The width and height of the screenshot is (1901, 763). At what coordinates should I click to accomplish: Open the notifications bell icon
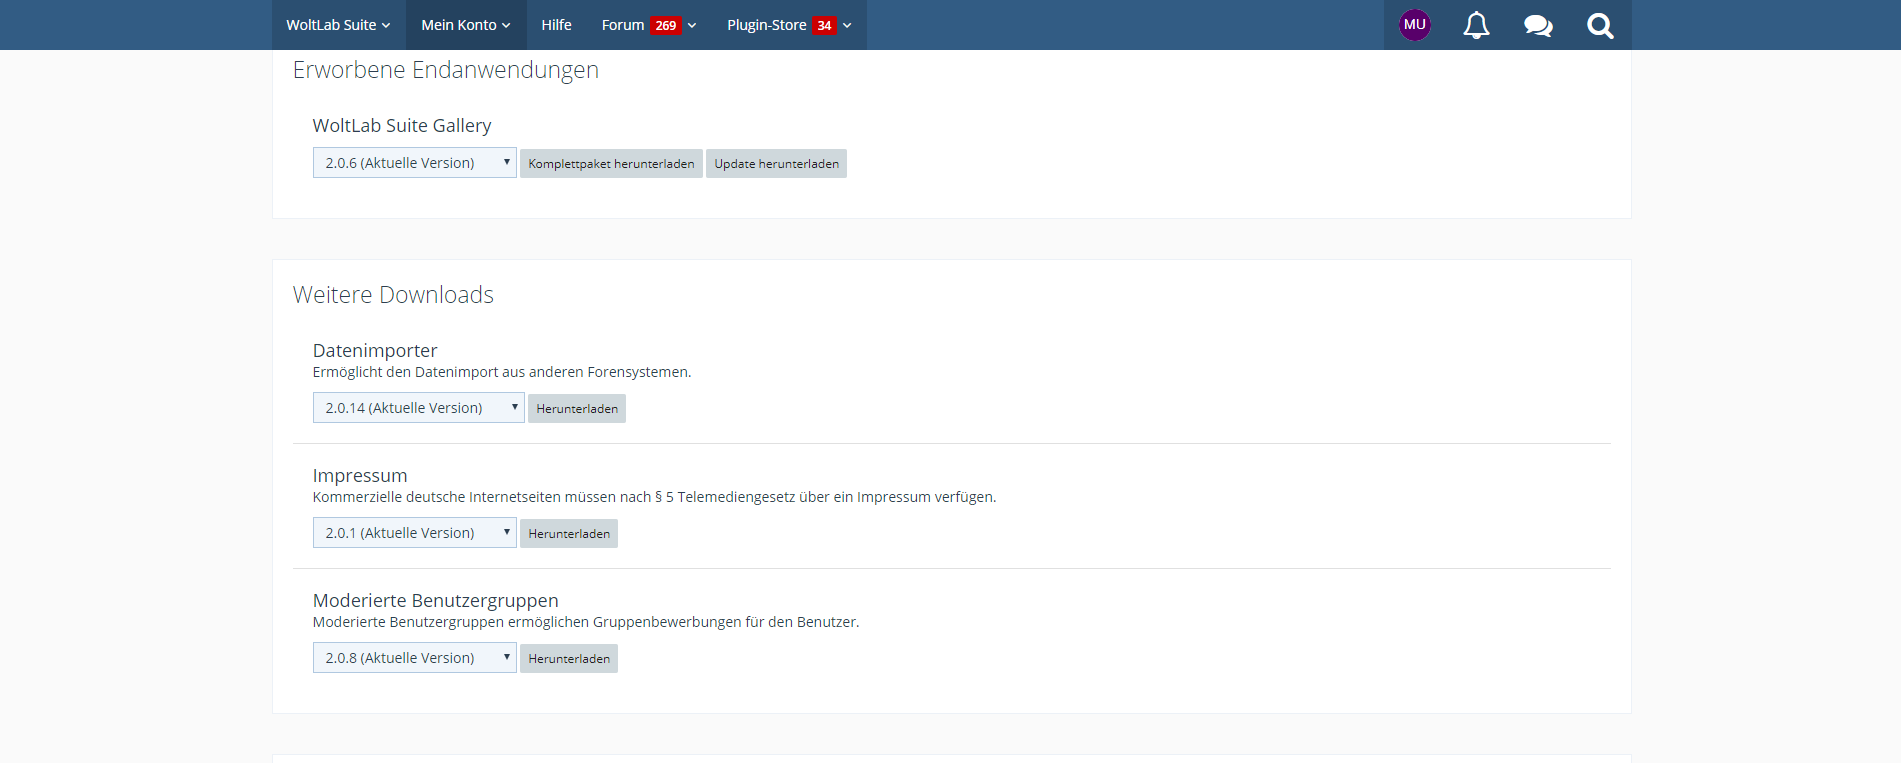click(1476, 25)
